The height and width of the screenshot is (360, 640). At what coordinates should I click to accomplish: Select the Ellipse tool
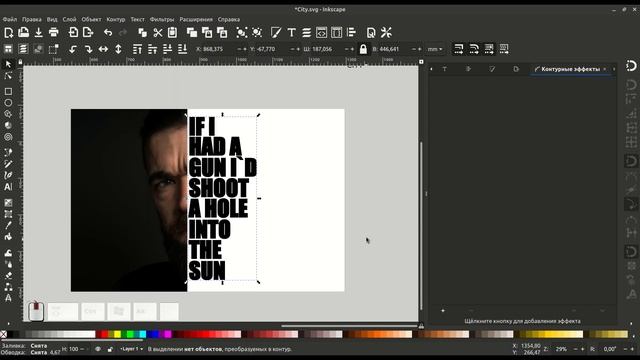click(x=8, y=103)
